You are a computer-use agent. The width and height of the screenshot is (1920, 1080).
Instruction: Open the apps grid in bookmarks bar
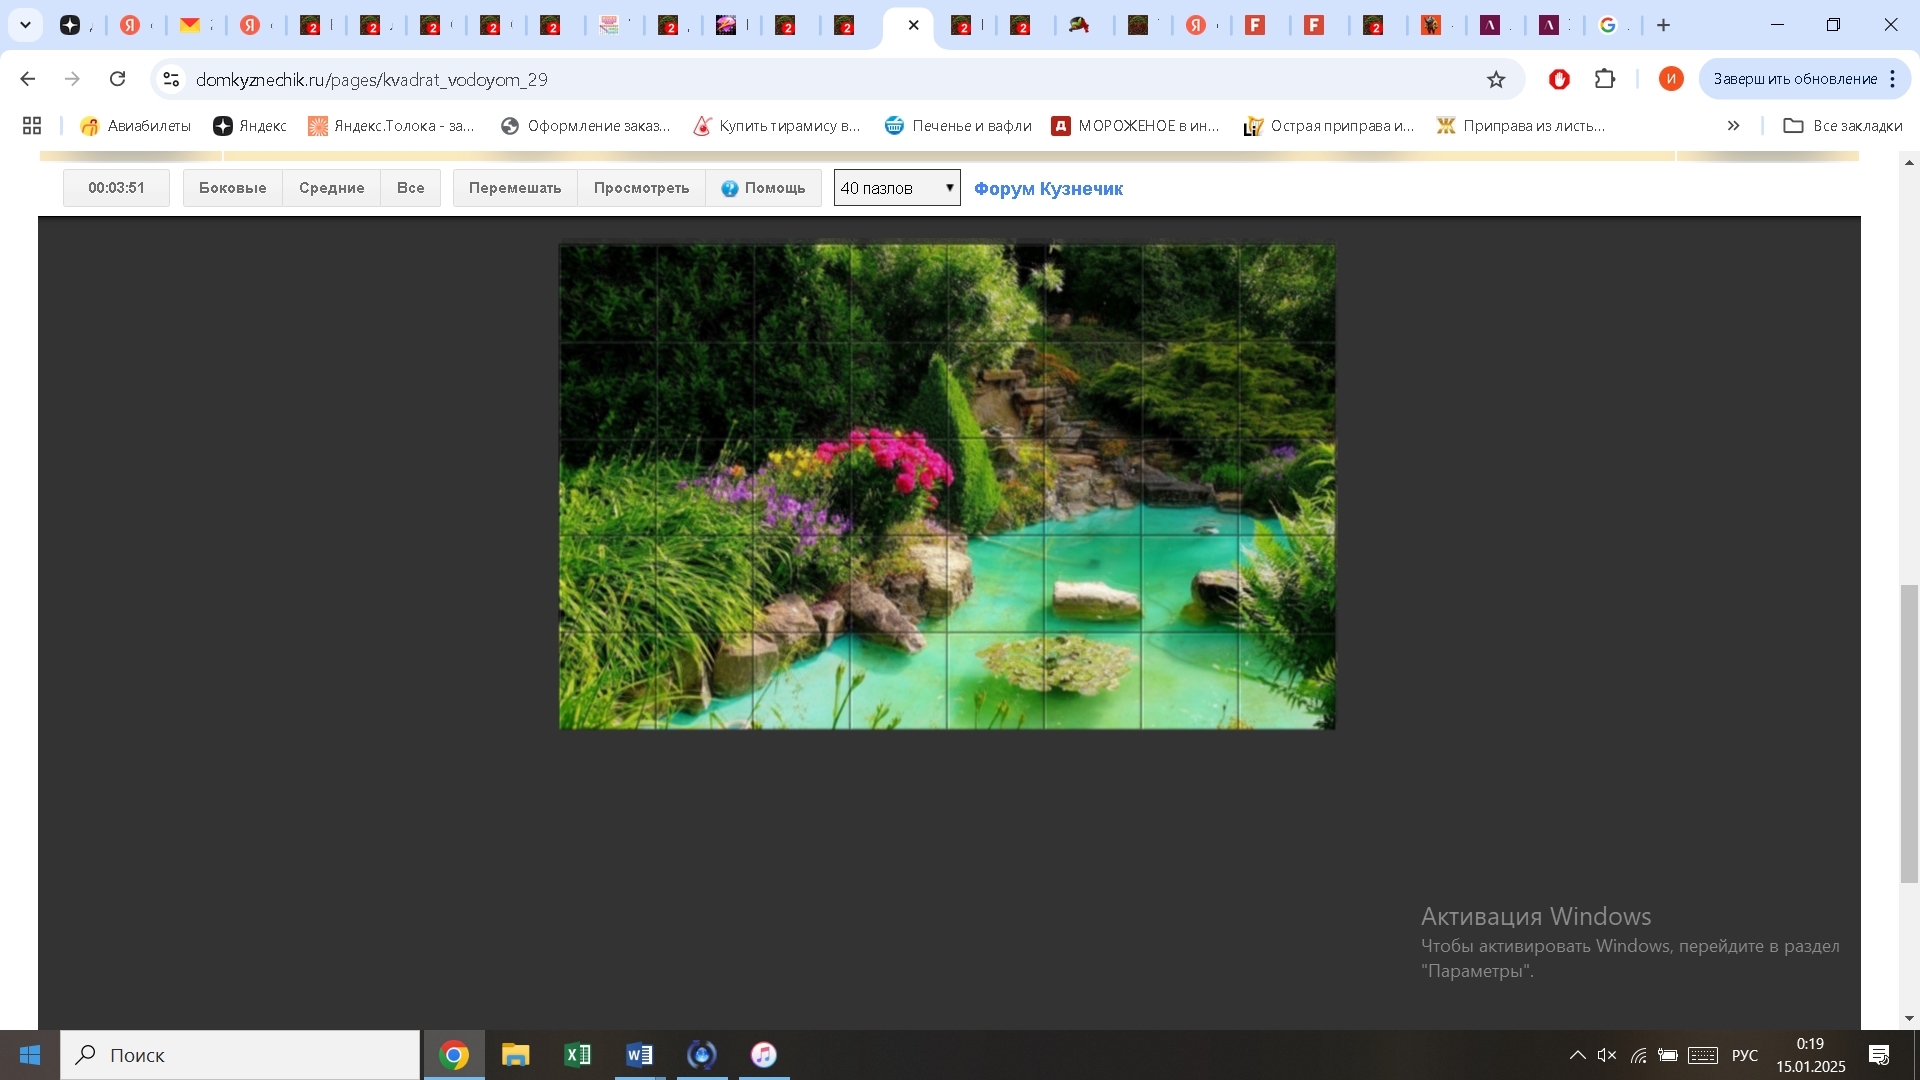32,125
